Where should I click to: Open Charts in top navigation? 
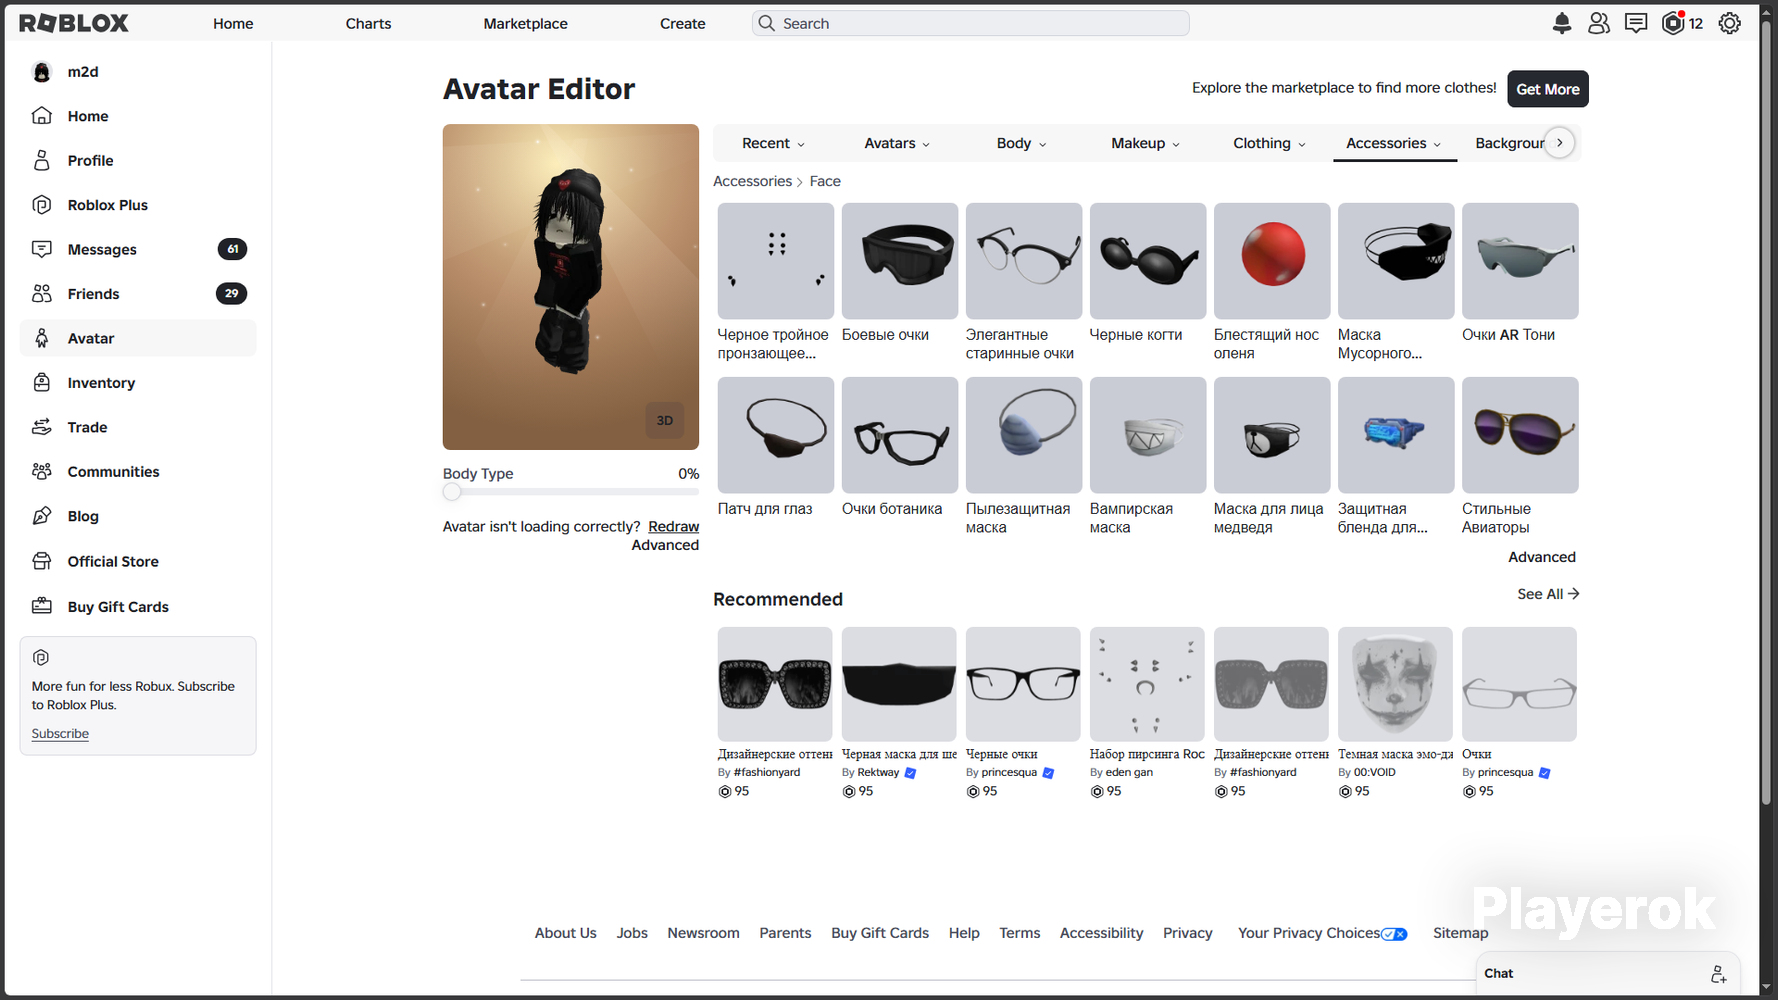click(x=368, y=23)
